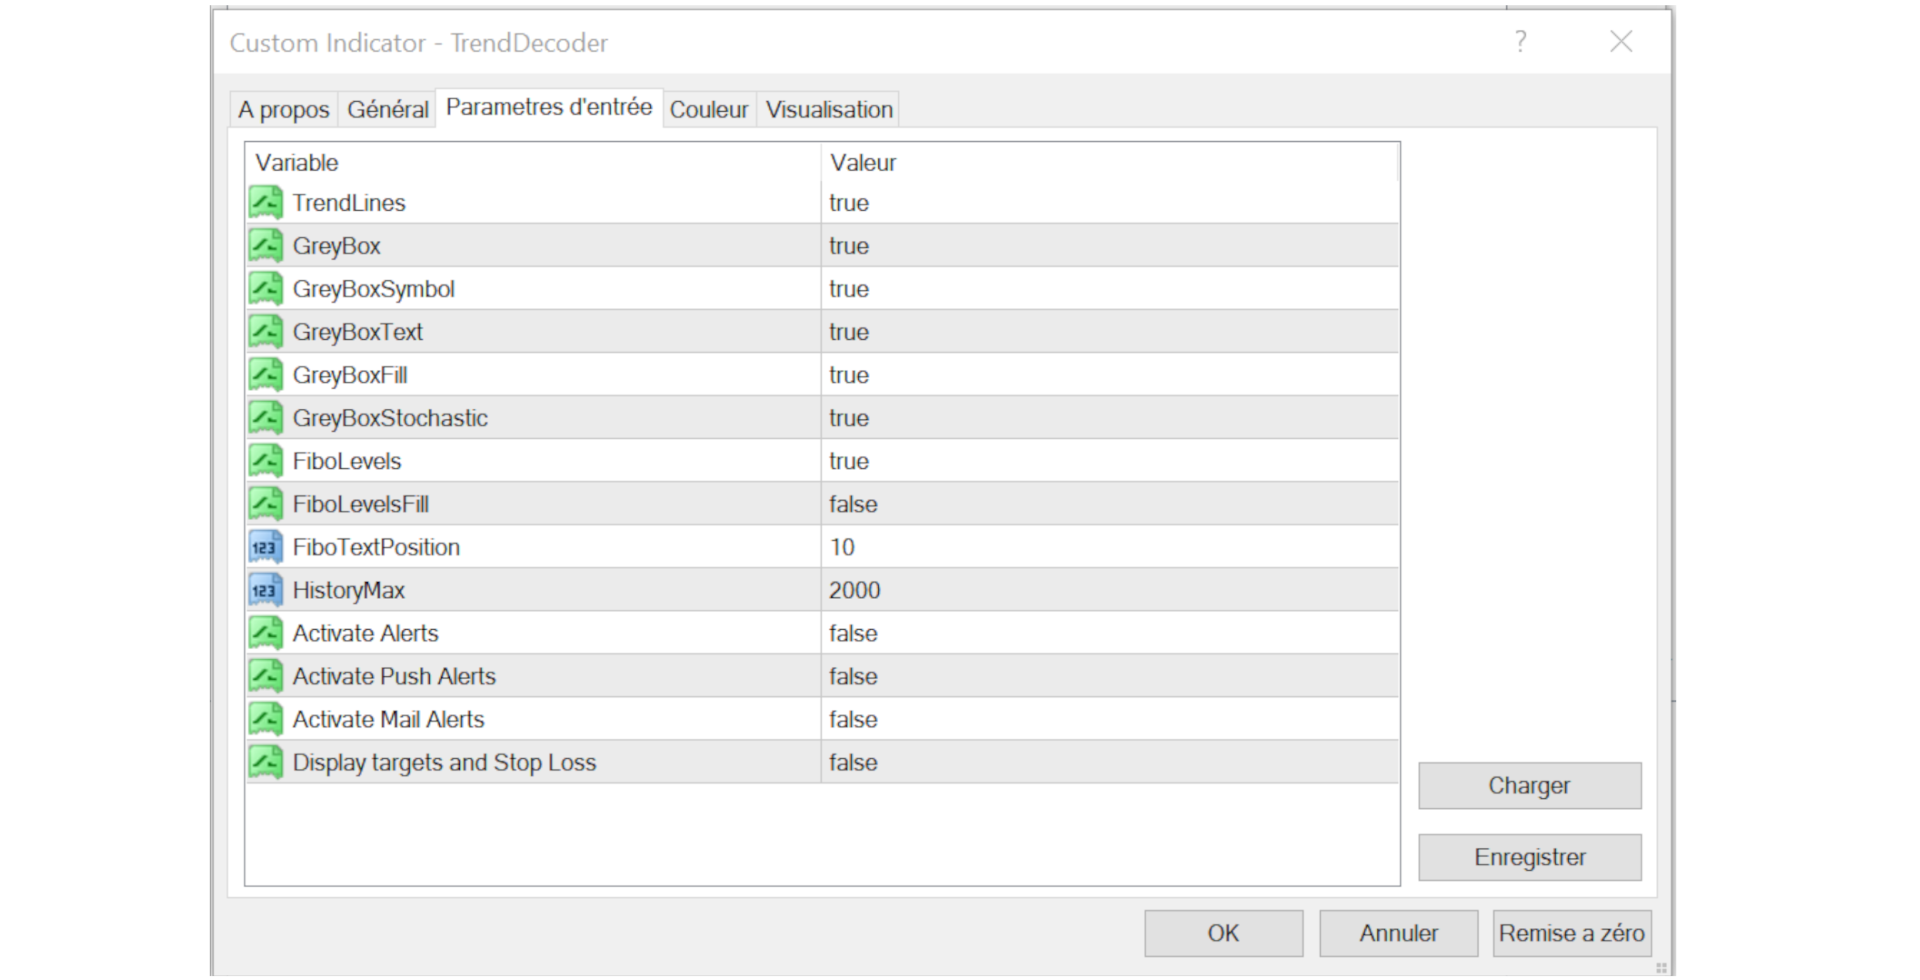This screenshot has height=980, width=1920.
Task: Click the FiboTextPosition integer icon
Action: 266,547
